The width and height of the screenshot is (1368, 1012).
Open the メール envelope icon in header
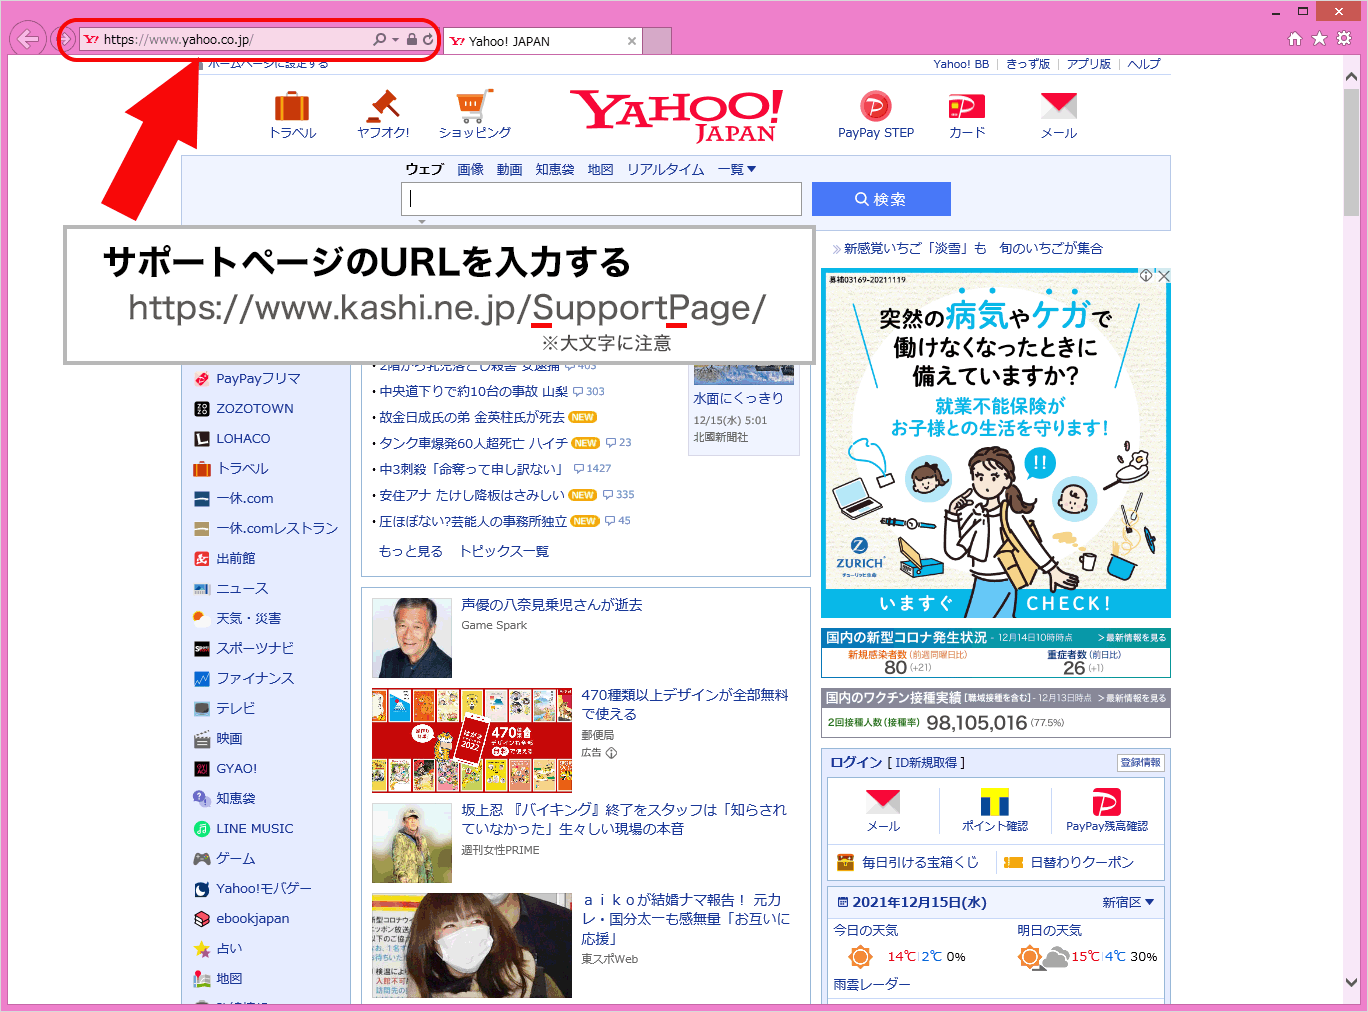[1059, 106]
